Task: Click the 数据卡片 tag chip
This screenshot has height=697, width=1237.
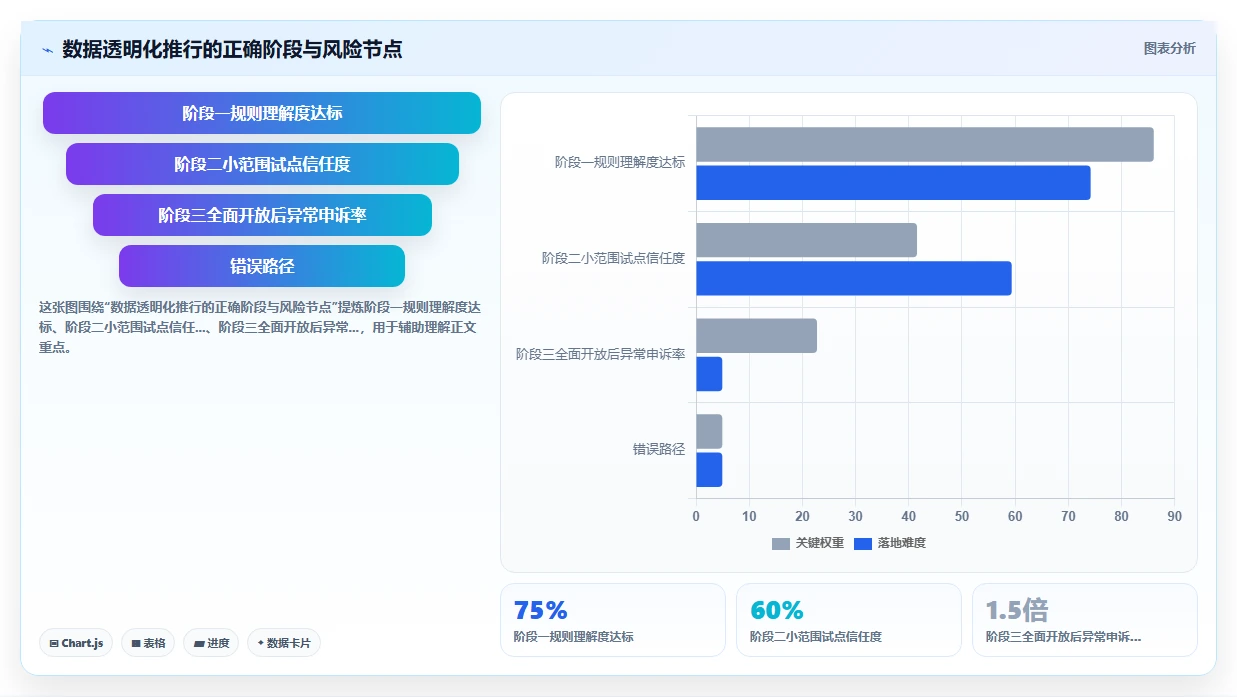Action: click(x=284, y=643)
